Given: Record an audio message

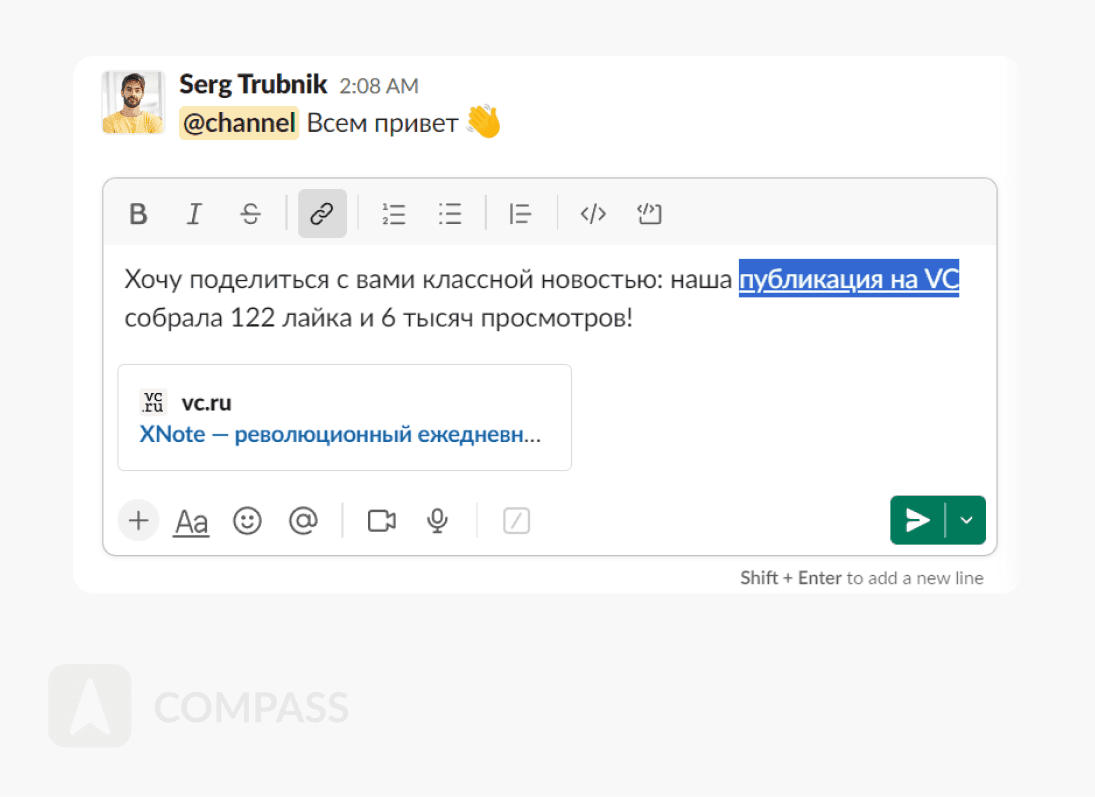Looking at the screenshot, I should click(x=437, y=520).
